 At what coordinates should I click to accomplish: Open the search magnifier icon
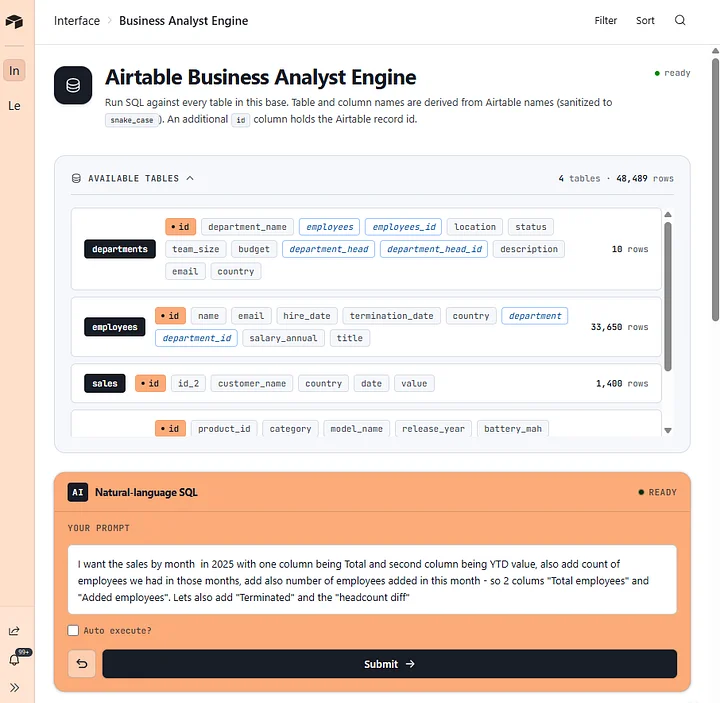point(680,20)
